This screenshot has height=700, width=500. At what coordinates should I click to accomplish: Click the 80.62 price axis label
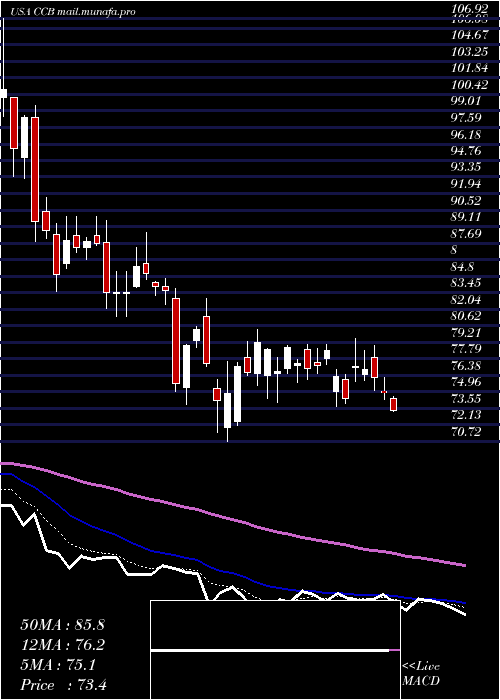point(467,316)
